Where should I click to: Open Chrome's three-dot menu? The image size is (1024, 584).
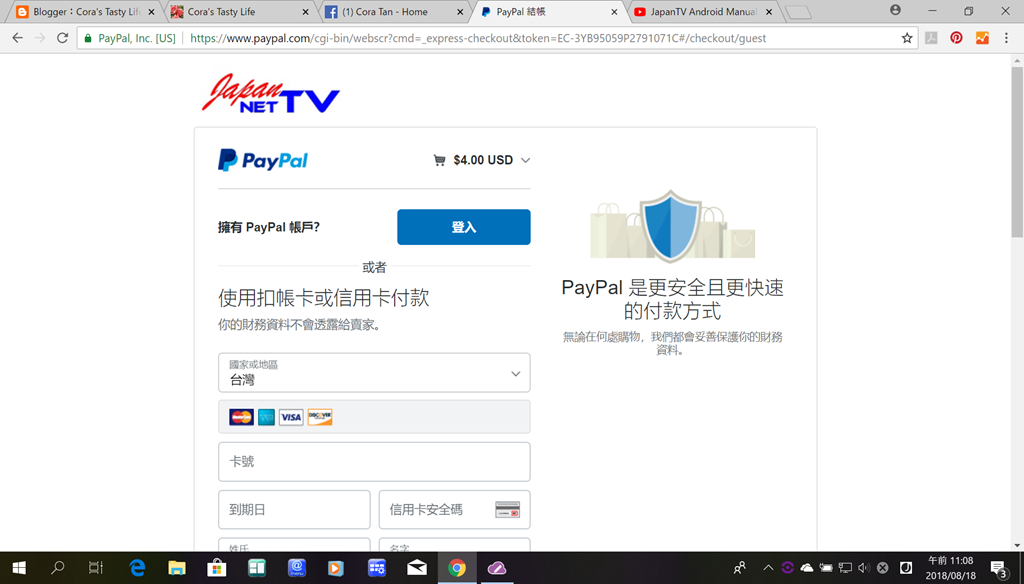click(x=1006, y=38)
